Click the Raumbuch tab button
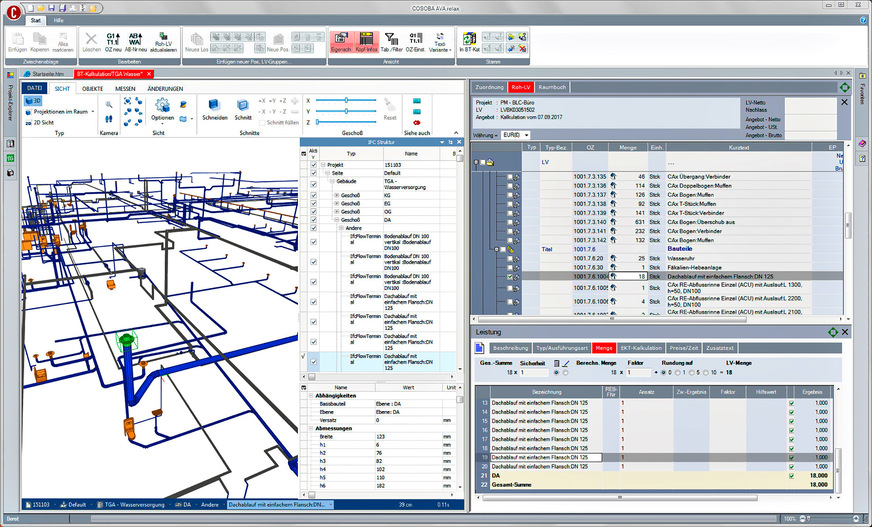Image resolution: width=872 pixels, height=527 pixels. coord(553,87)
